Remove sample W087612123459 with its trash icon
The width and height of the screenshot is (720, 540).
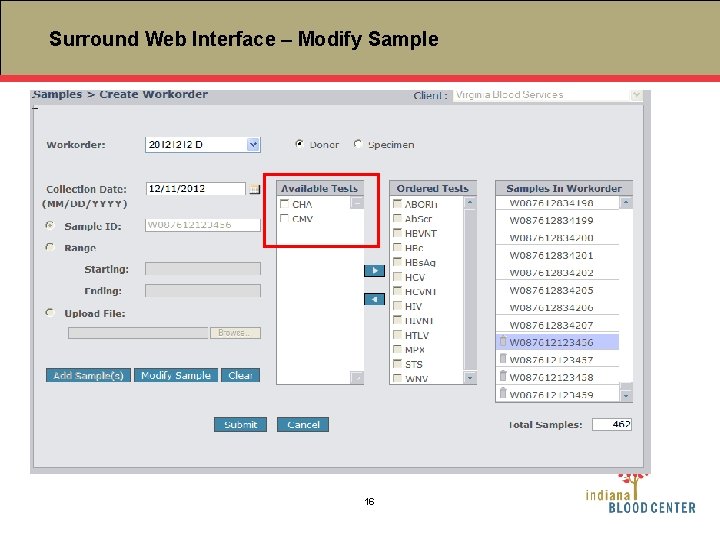[x=503, y=394]
